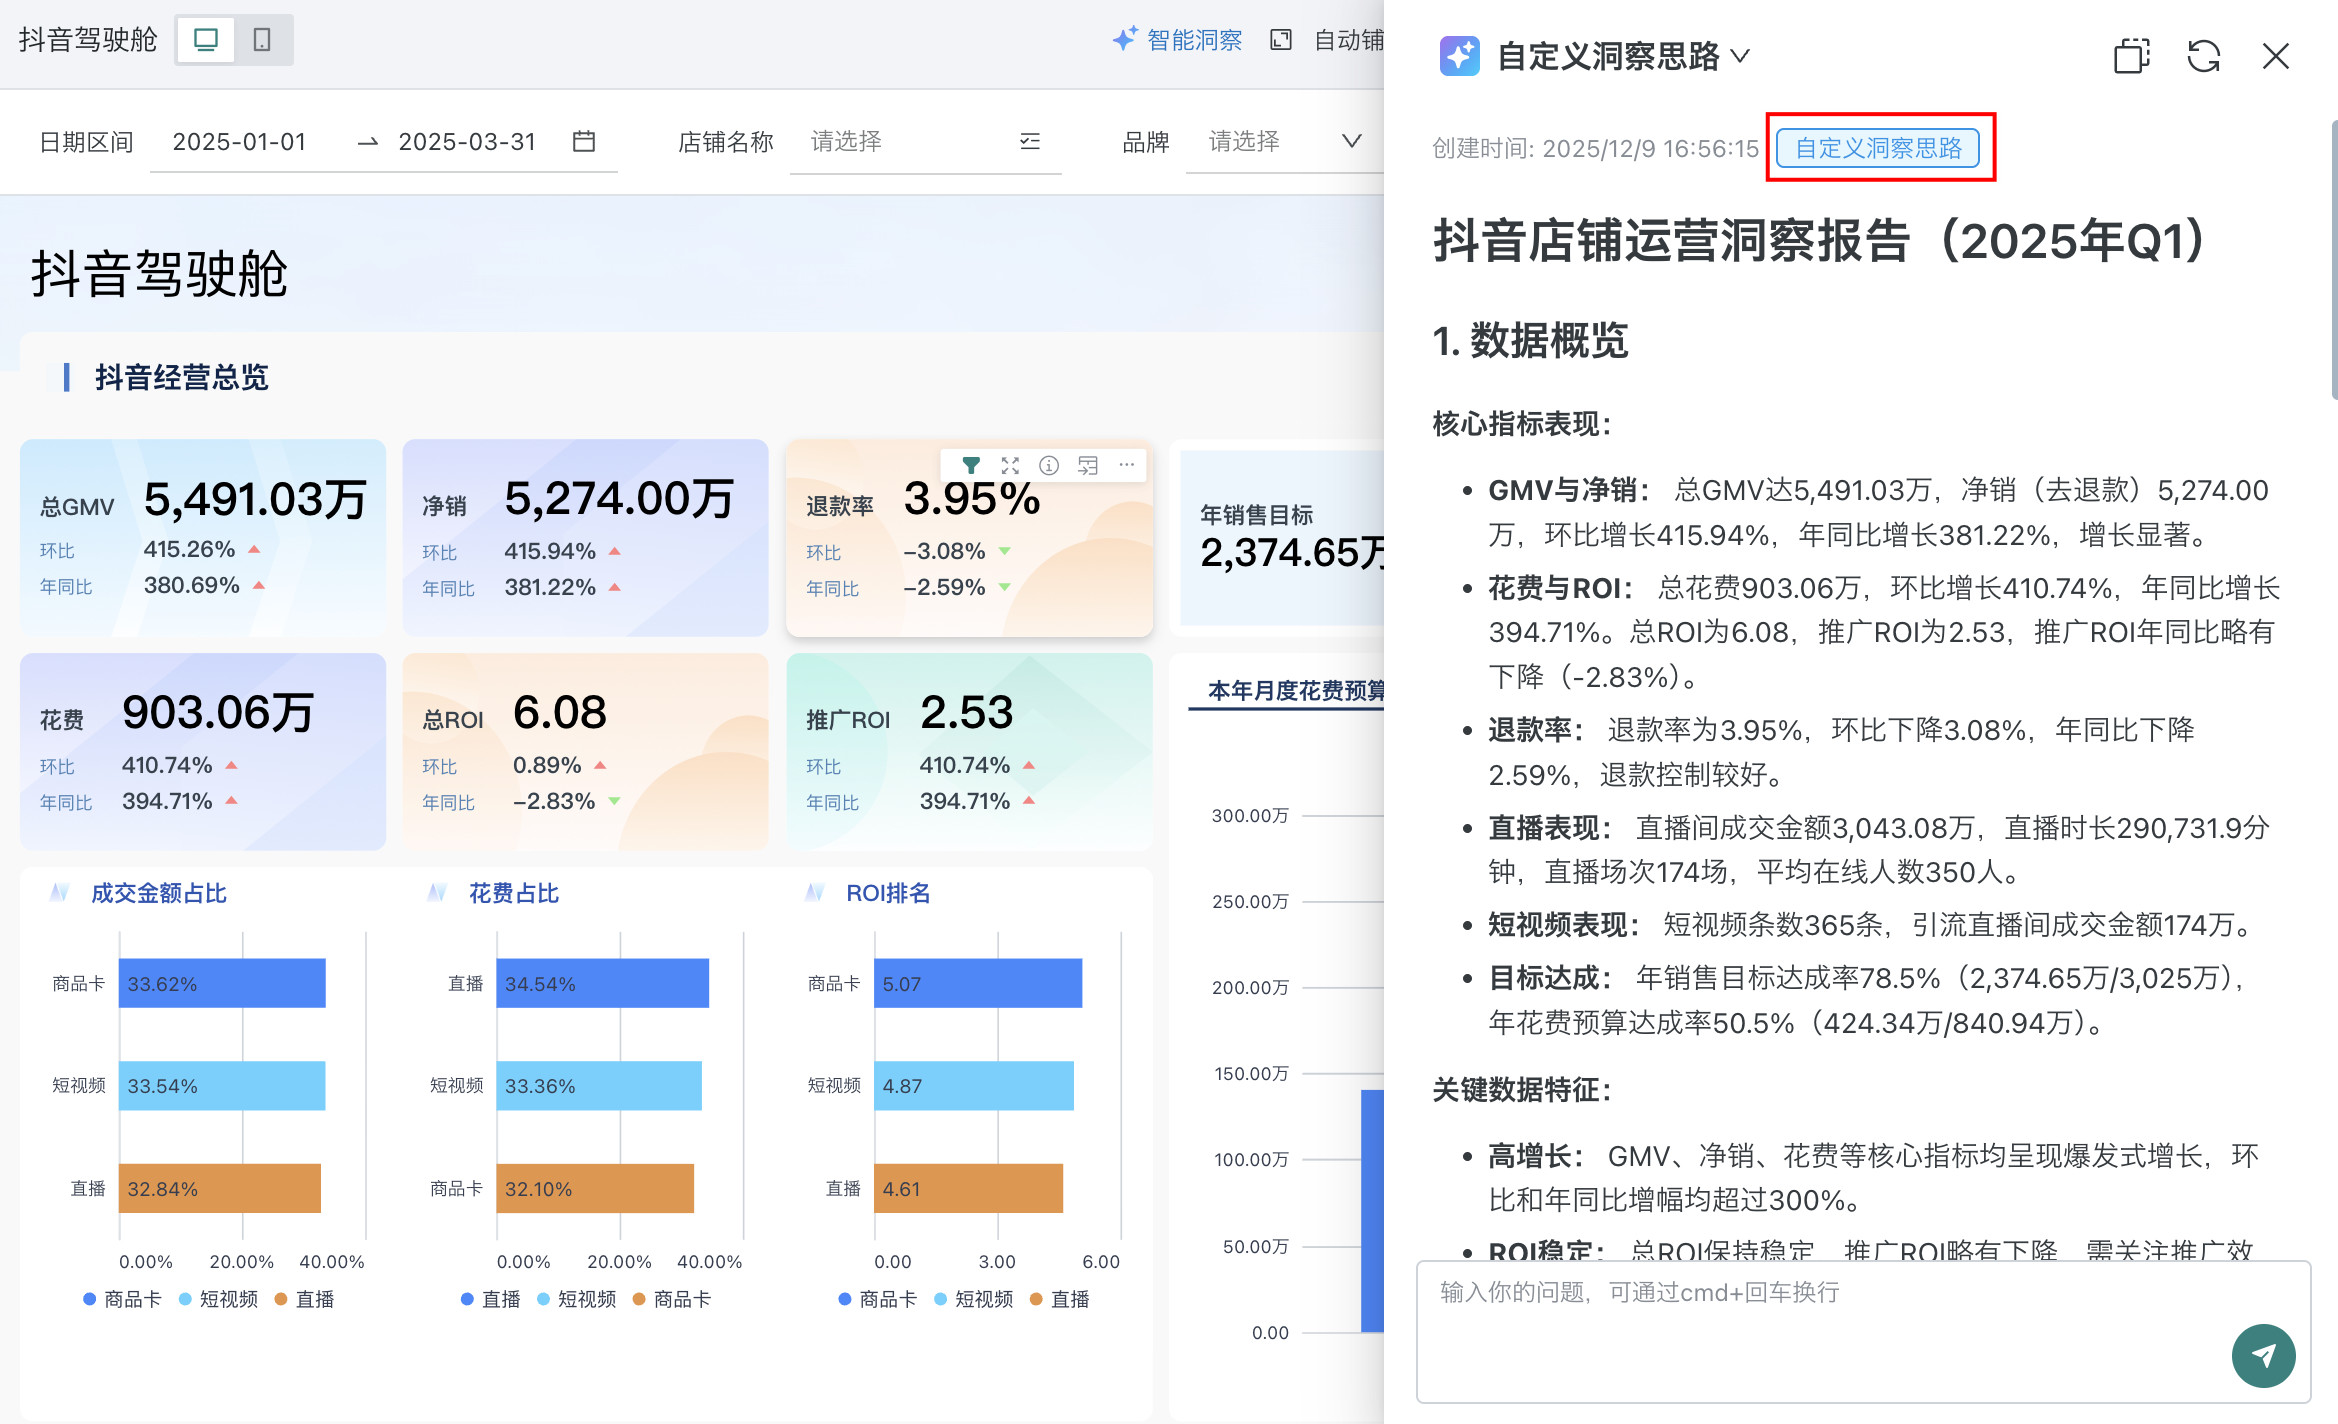Toggle 商品卡 legend in 成交金额占比 chart
The image size is (2338, 1424).
121,1299
